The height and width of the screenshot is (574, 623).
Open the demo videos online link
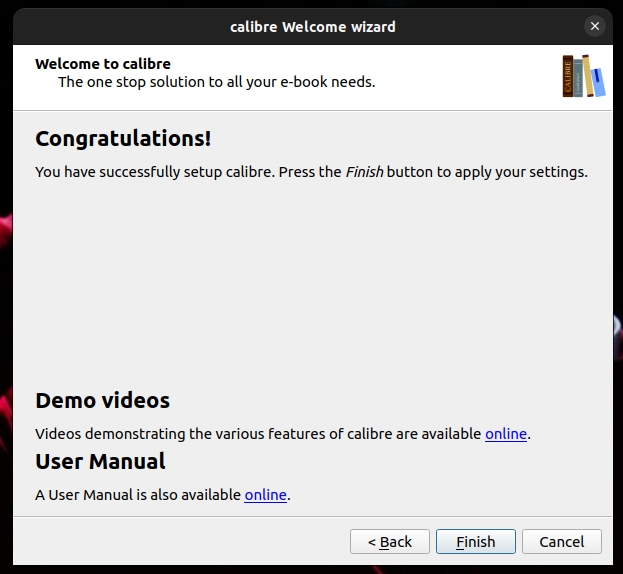pos(506,434)
